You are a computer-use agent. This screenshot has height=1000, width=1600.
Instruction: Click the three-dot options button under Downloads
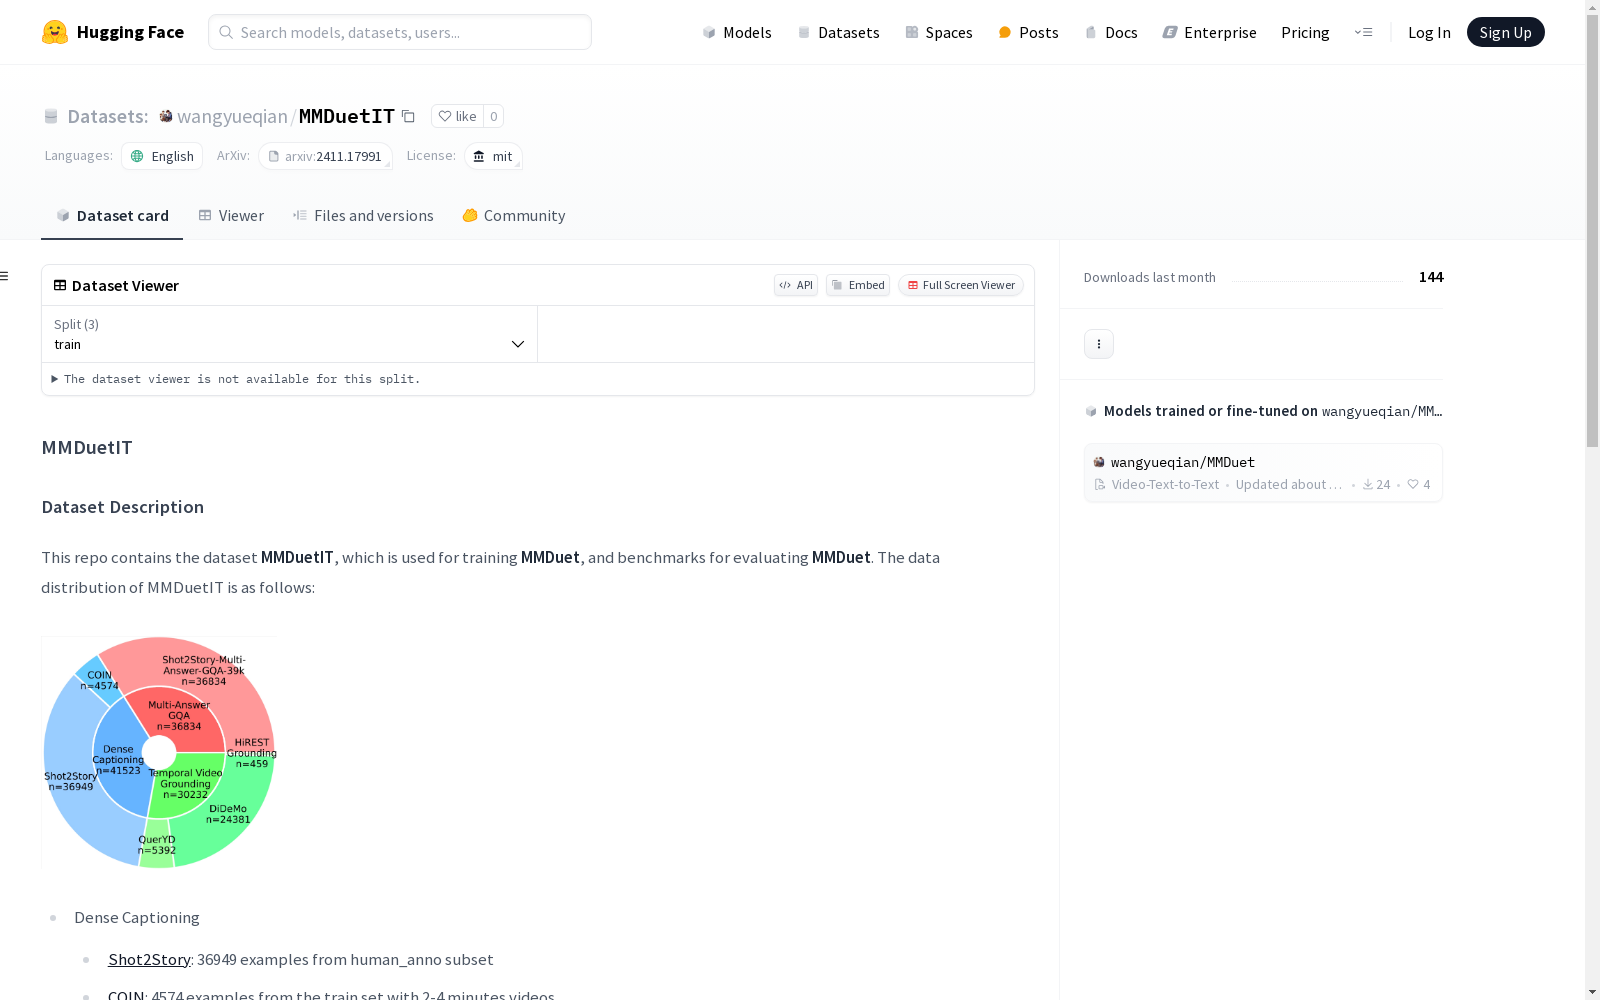[x=1099, y=344]
